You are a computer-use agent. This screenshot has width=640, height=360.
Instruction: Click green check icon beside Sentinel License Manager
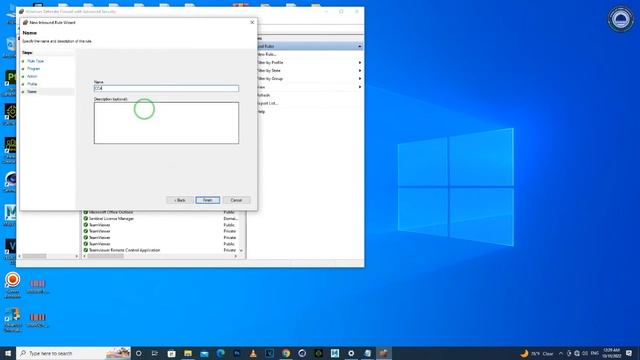tap(86, 218)
